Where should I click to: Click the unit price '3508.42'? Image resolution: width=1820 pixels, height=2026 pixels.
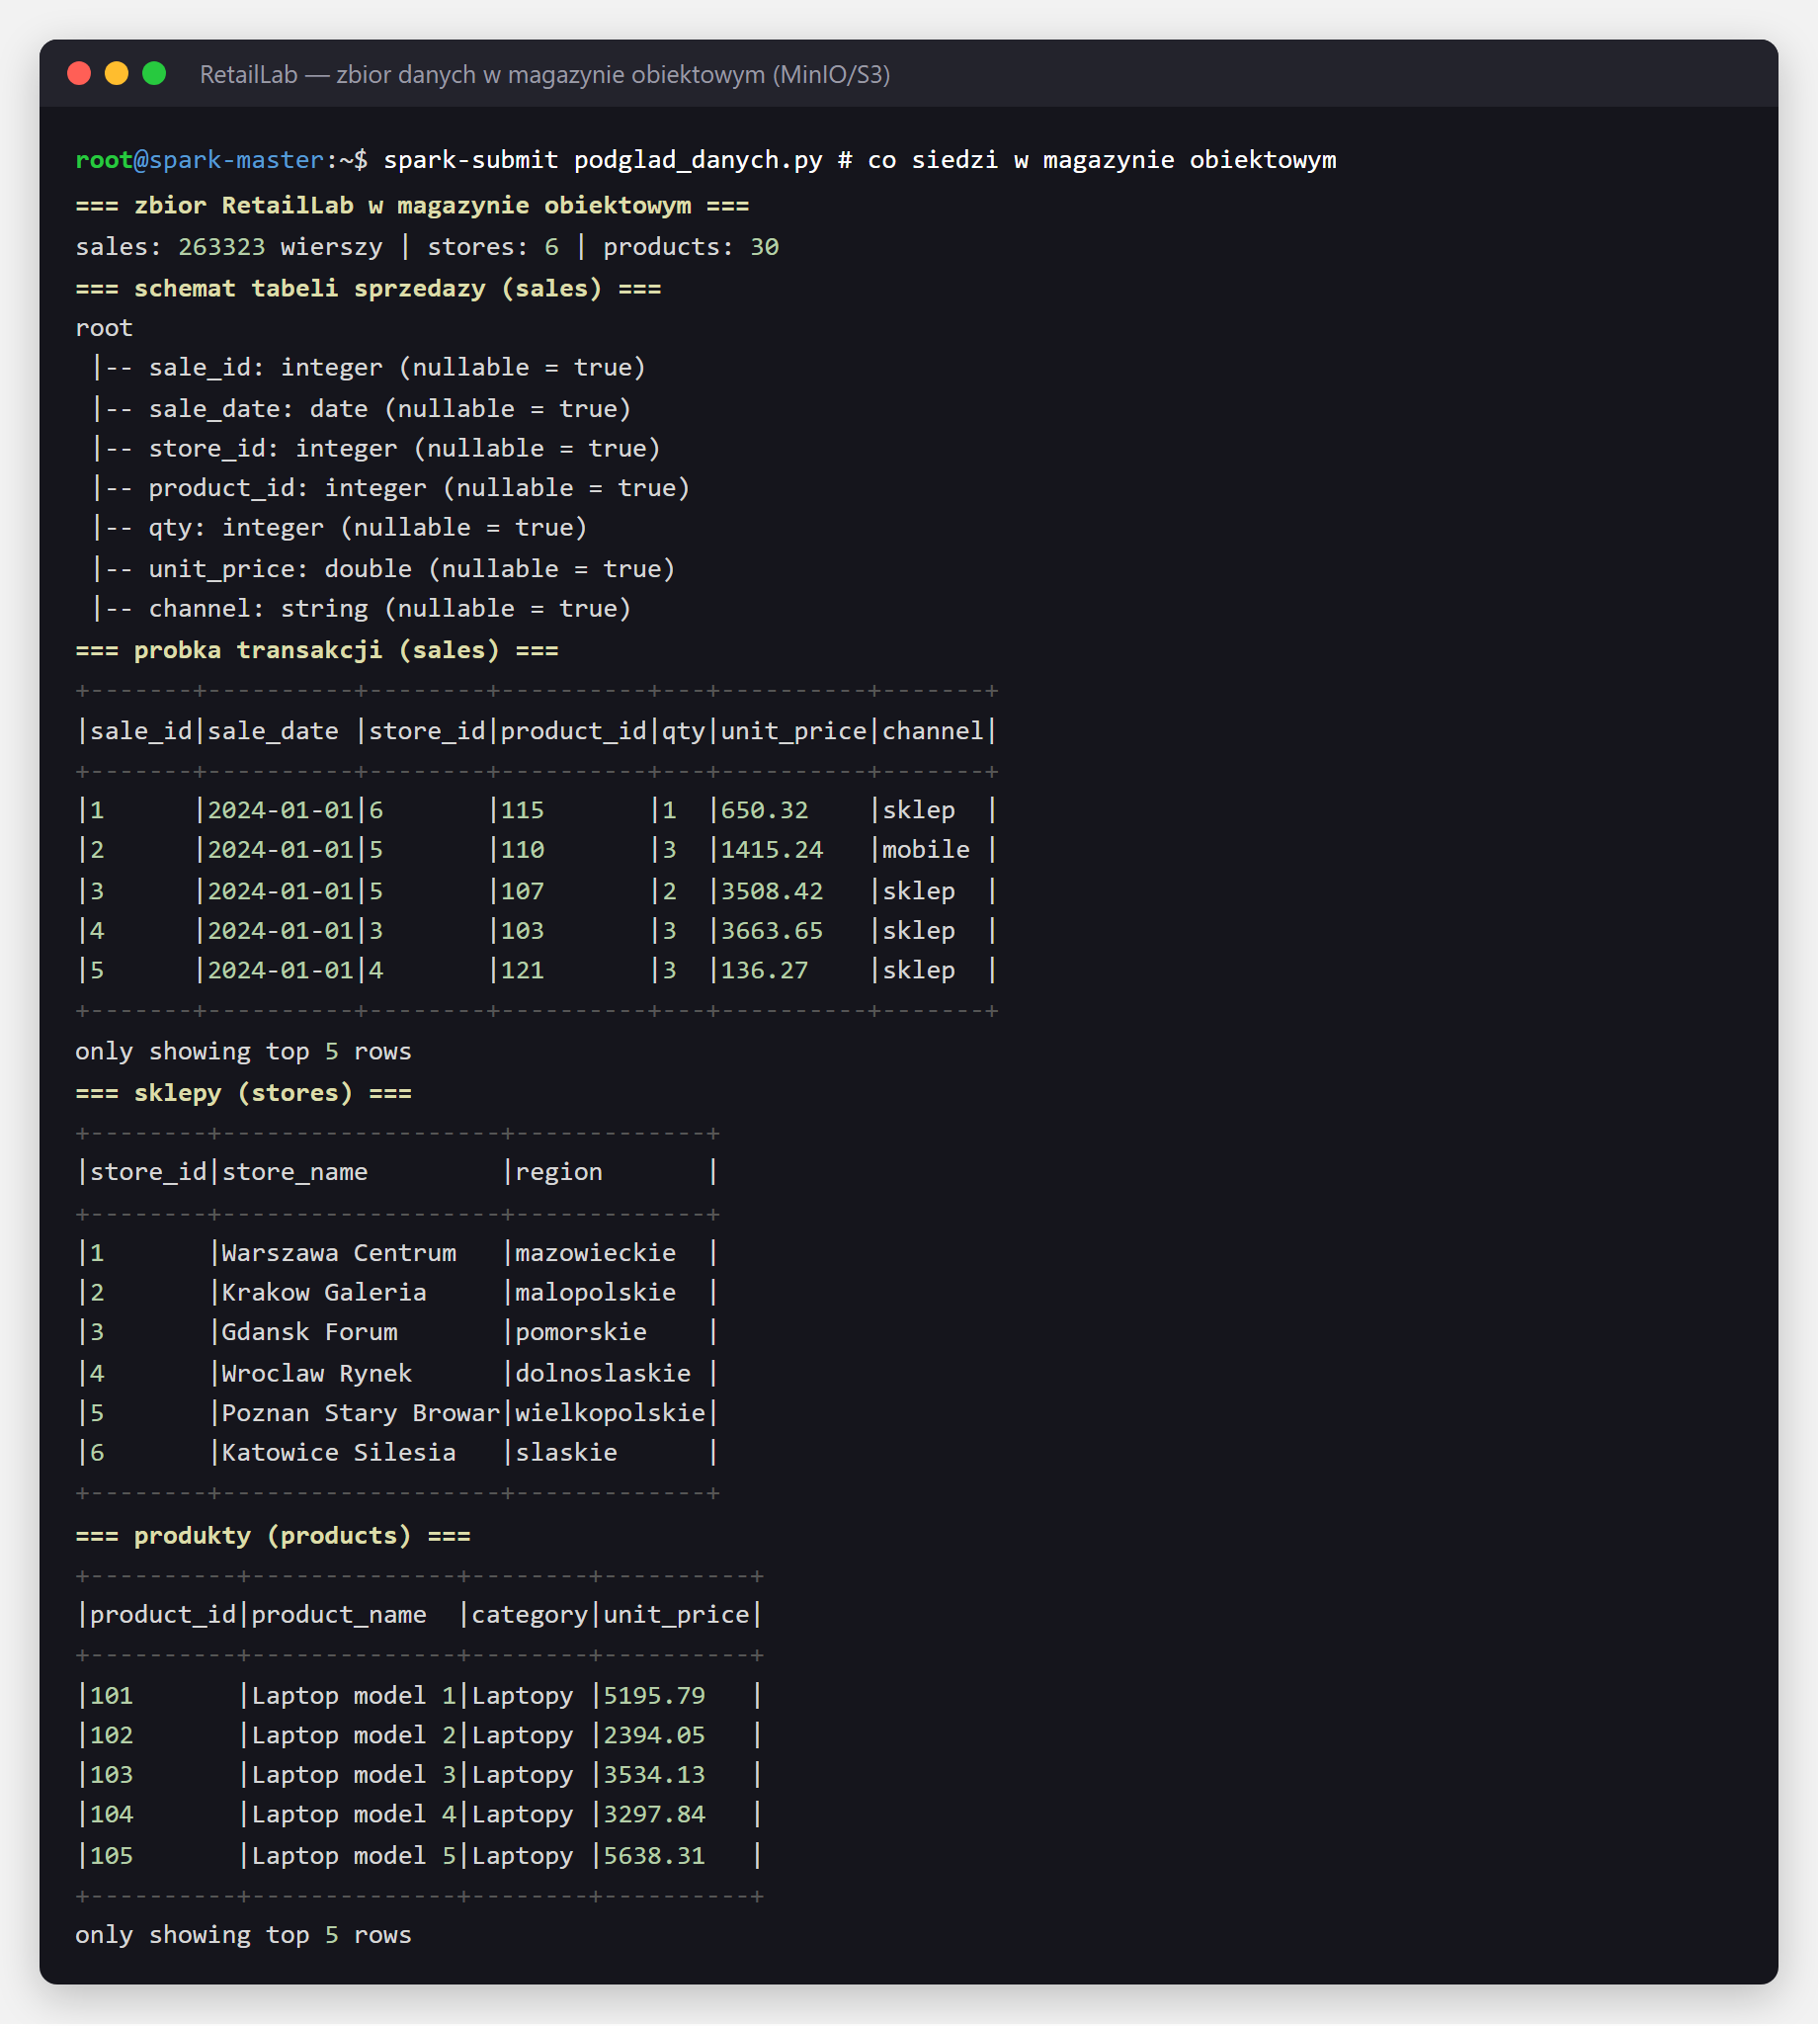pos(772,891)
